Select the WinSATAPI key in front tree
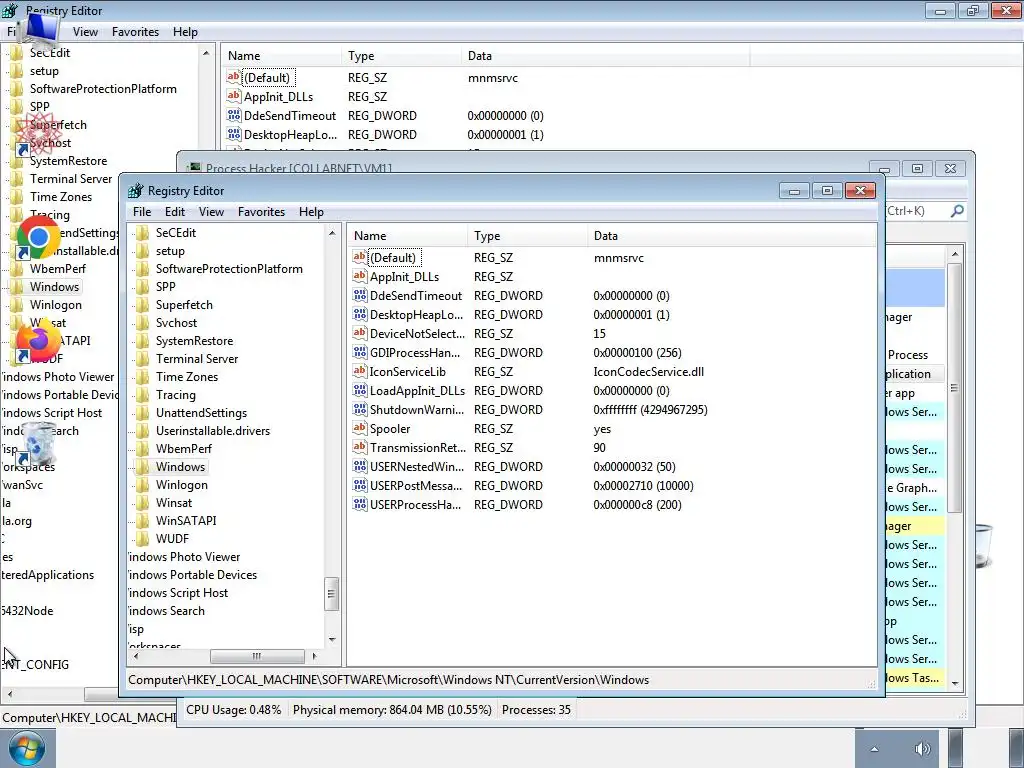The image size is (1024, 768). tap(186, 520)
